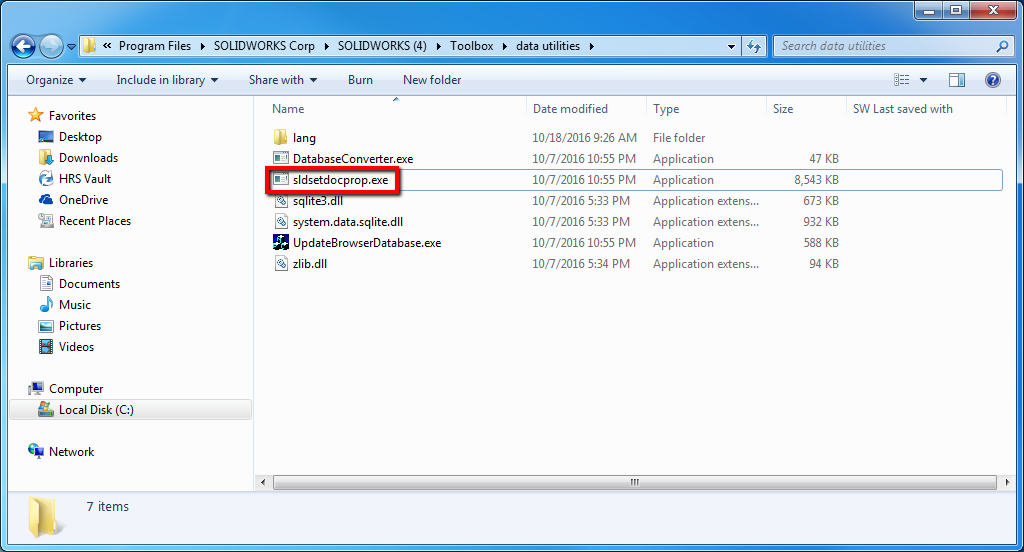Viewport: 1024px width, 552px height.
Task: Open Help via the question mark icon
Action: coord(993,80)
